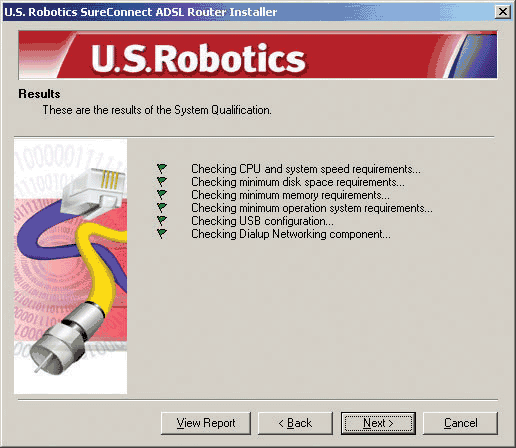Click green flag beside disk space check

tap(162, 181)
